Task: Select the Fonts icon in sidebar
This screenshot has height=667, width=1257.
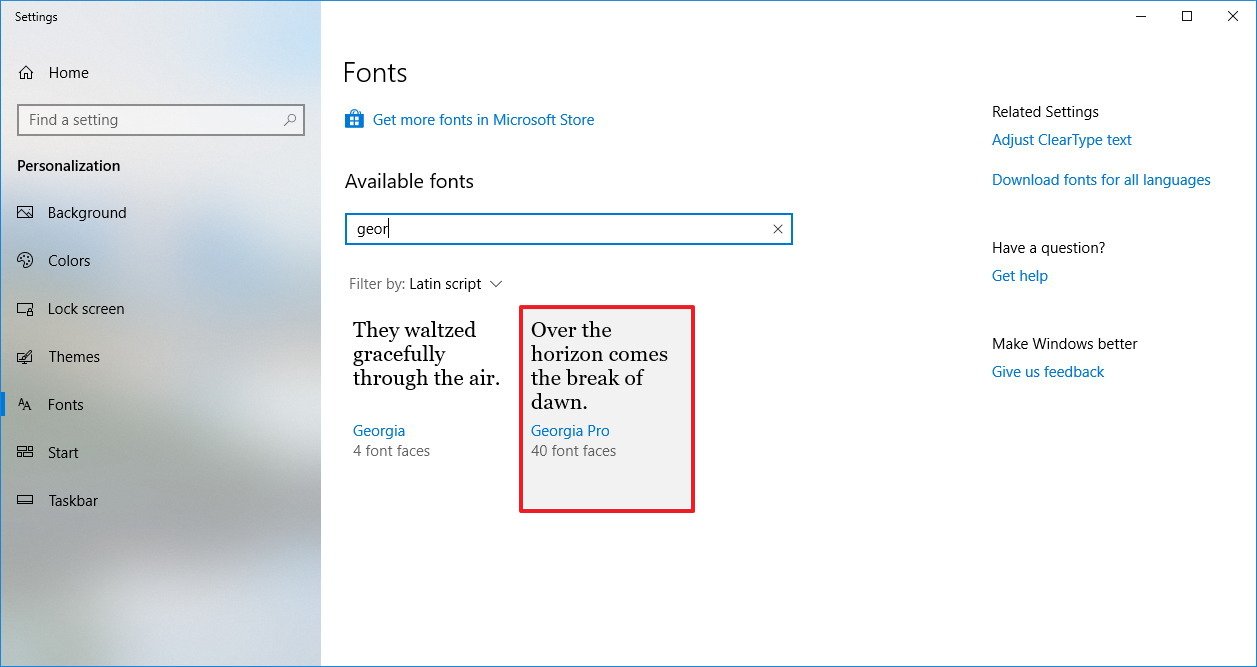Action: [26, 405]
